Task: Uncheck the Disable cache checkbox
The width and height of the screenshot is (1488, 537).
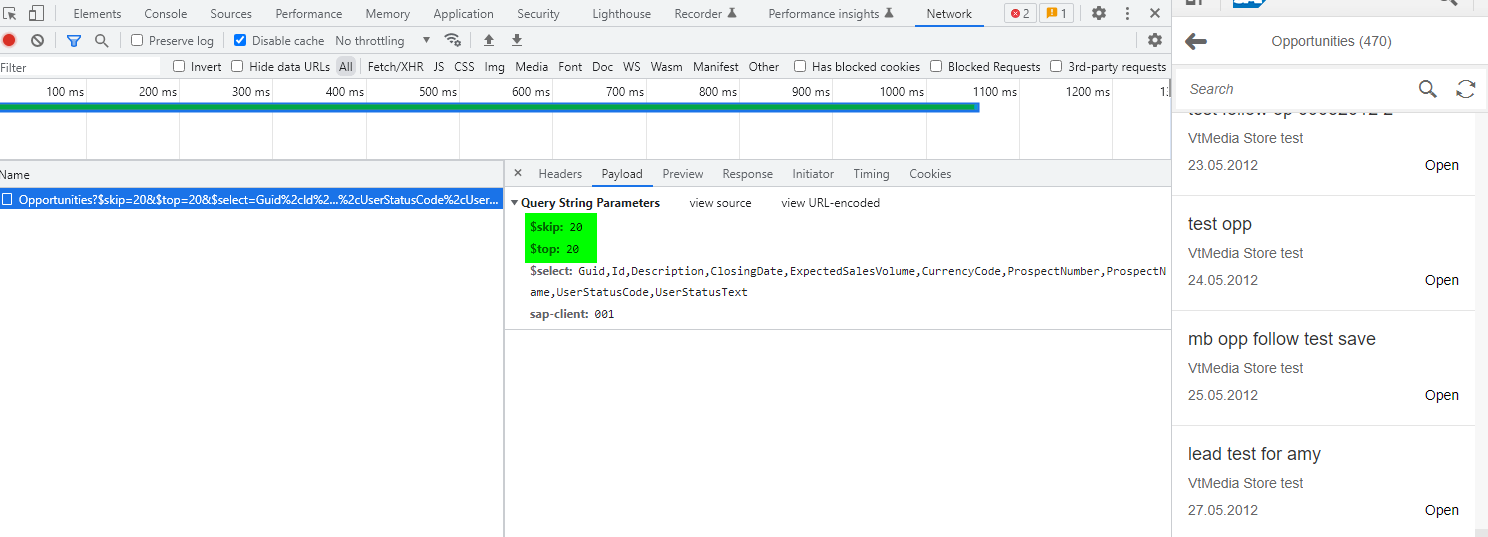Action: coord(240,41)
